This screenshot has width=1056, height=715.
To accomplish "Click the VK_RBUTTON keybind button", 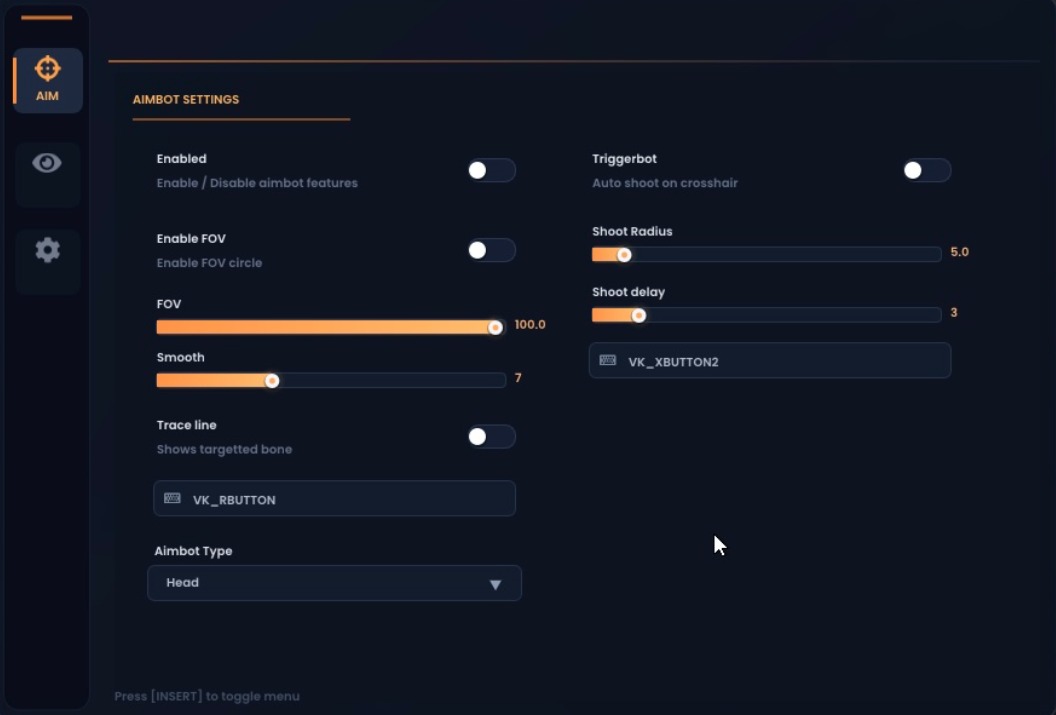I will [x=334, y=499].
